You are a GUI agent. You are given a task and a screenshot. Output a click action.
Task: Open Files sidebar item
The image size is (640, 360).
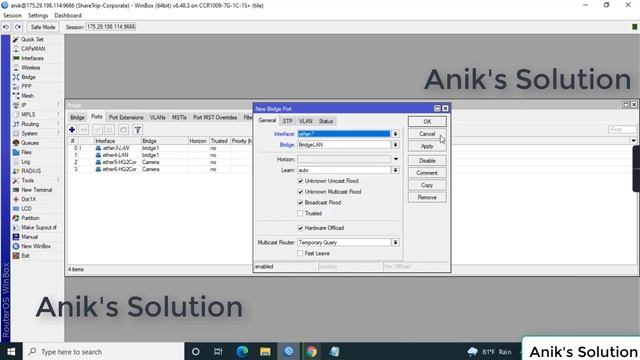coord(27,152)
